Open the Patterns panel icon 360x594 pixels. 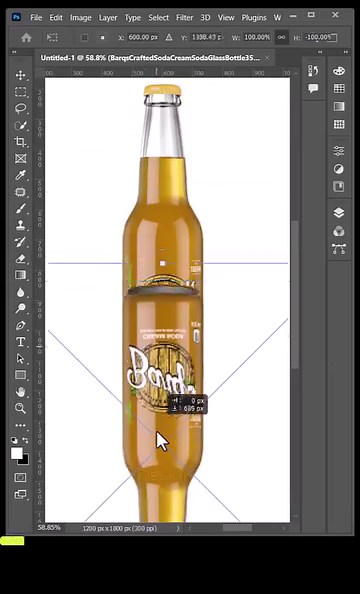click(x=339, y=124)
